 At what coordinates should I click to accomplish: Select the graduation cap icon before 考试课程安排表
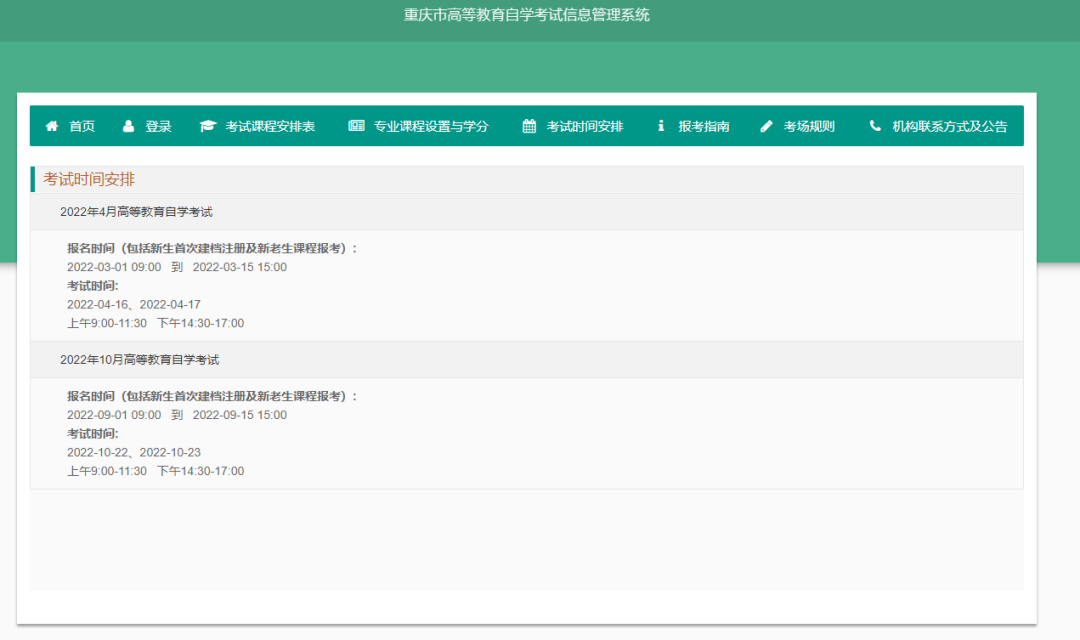click(x=207, y=126)
